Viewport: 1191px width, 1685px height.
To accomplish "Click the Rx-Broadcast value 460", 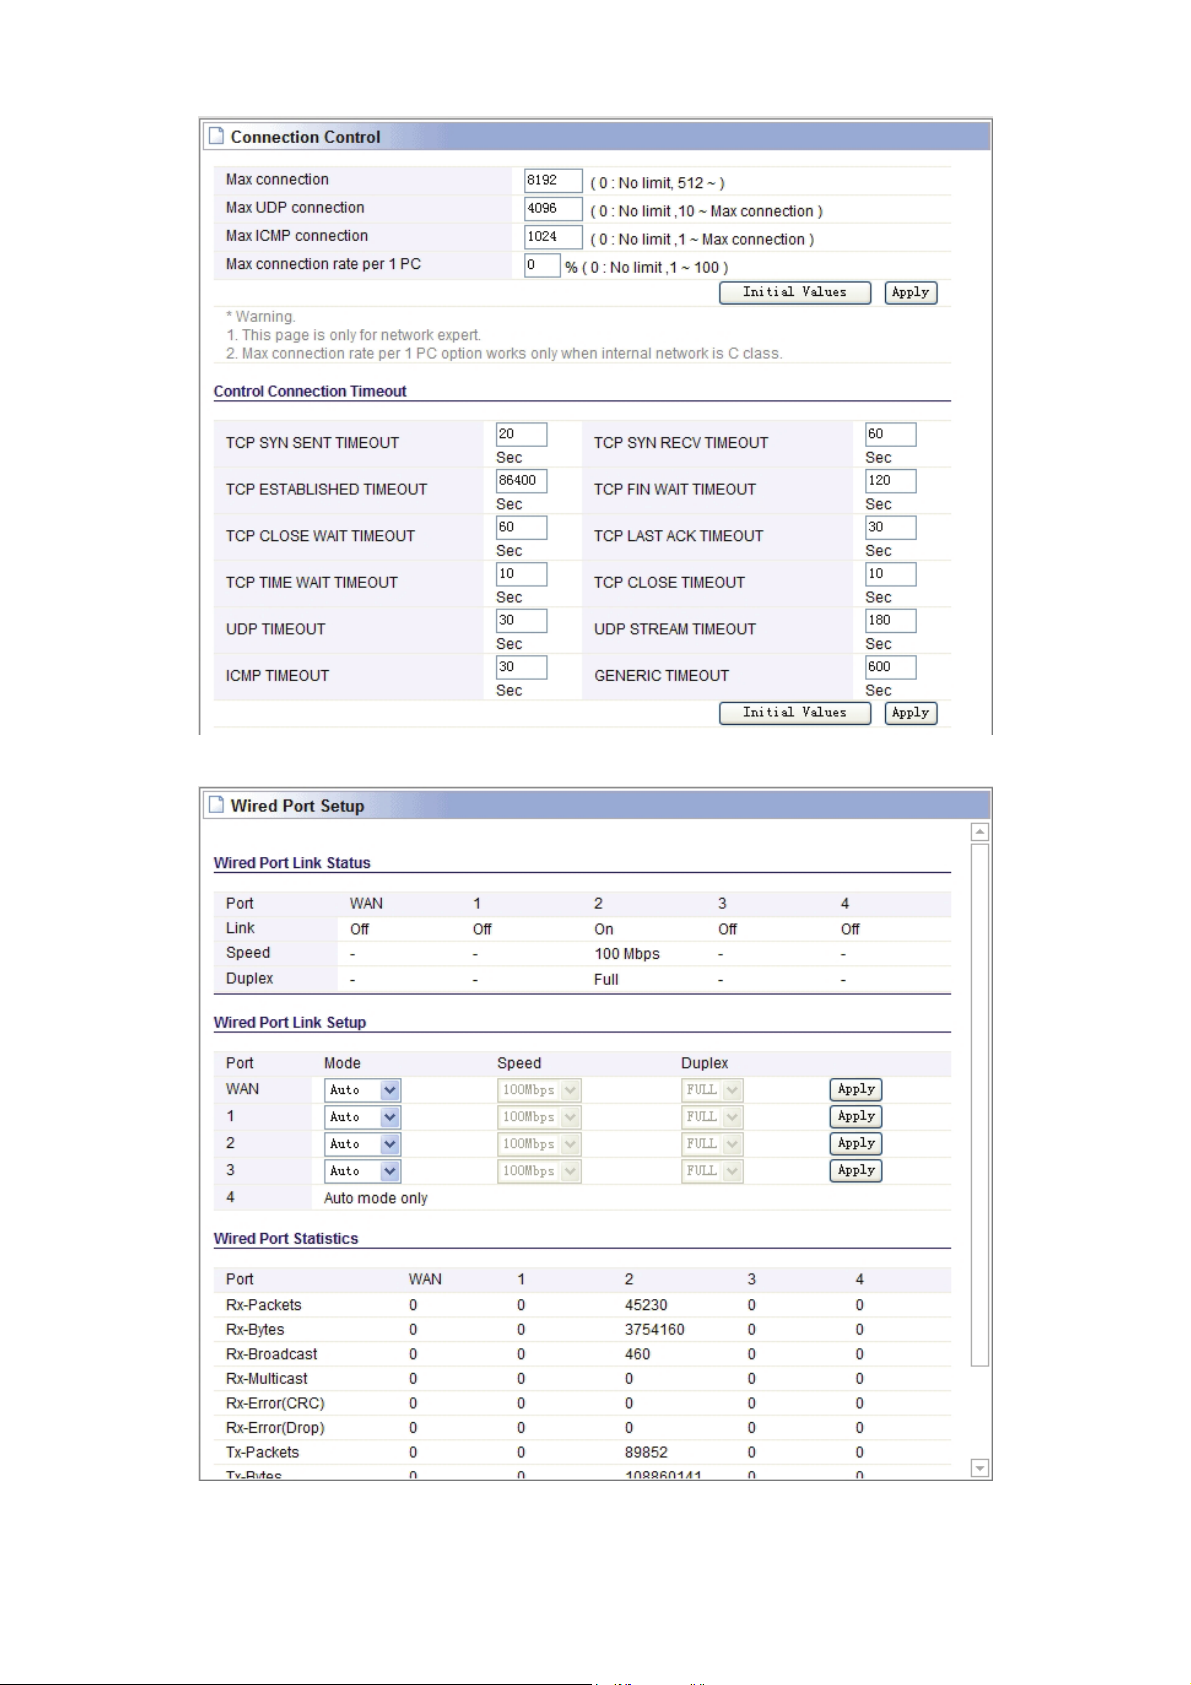I will pos(638,1354).
